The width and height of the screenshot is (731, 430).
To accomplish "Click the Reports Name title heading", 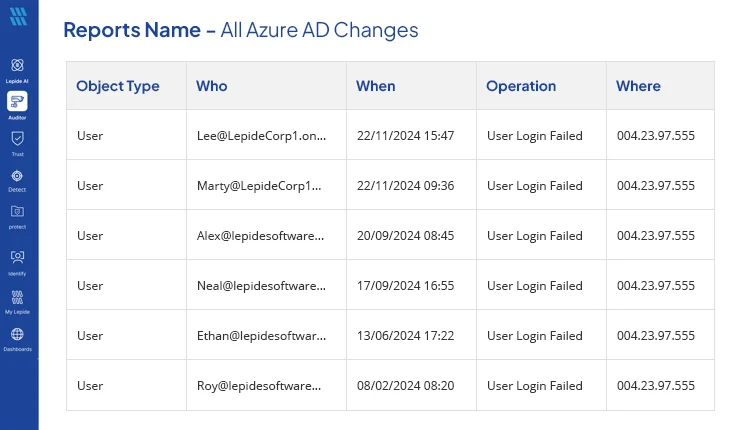I will 241,30.
